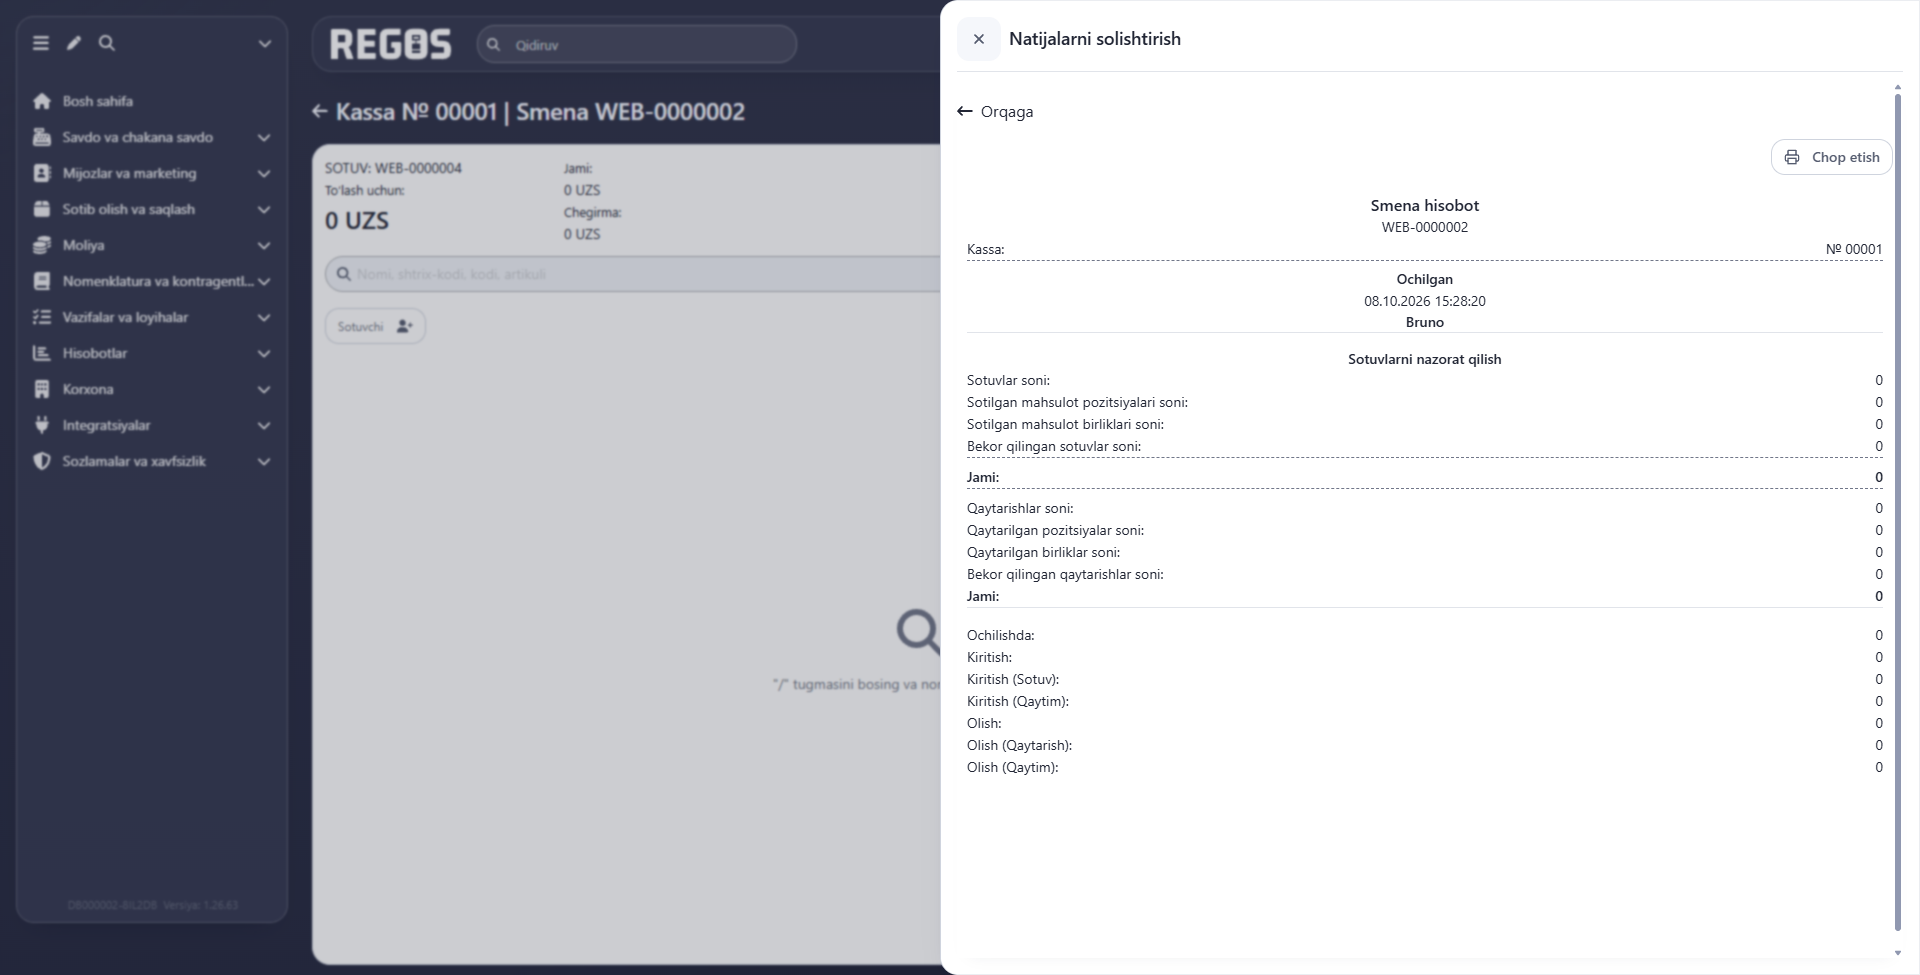Click the report panel vertical scrollbar
Screen dimensions: 1920x975
pyautogui.click(x=1897, y=511)
